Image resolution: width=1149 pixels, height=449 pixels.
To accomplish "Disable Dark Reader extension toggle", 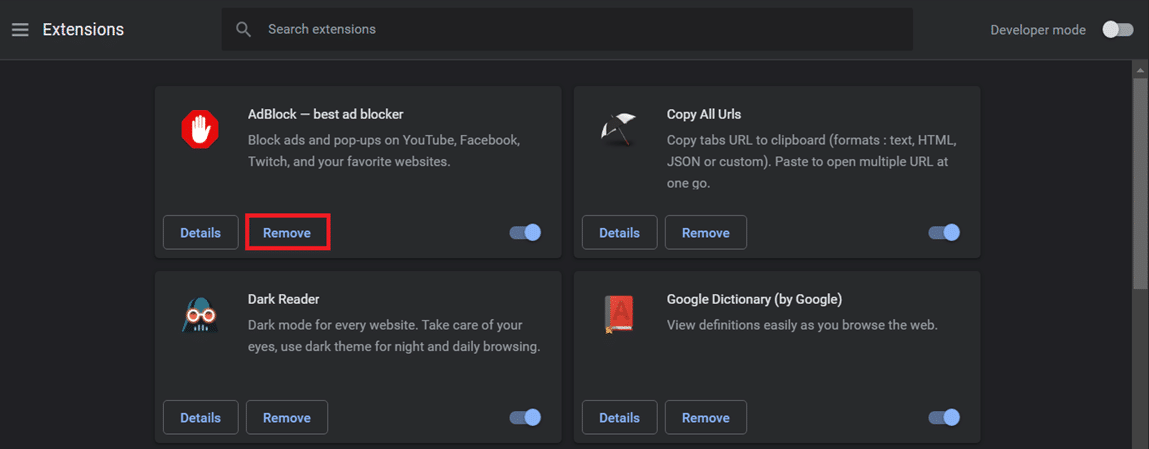I will tap(525, 417).
